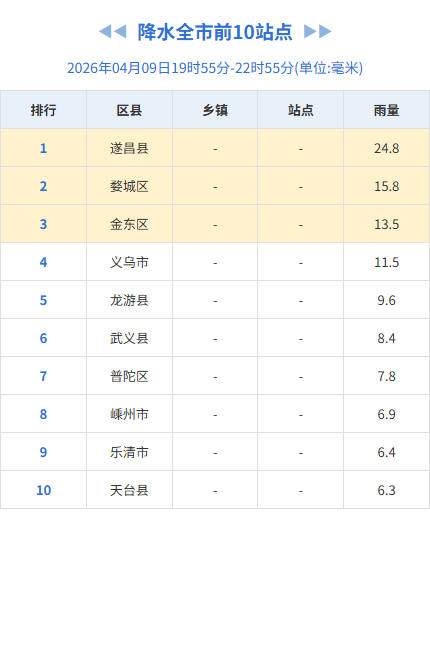Select the 武义县 cell
Viewport: 430px width, 650px height.
[129, 338]
